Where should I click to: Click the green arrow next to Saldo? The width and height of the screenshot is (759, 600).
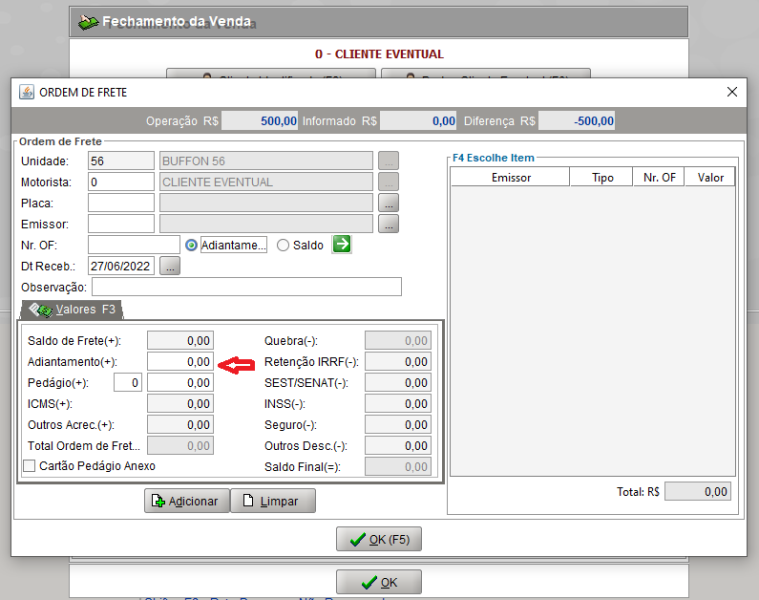(342, 244)
